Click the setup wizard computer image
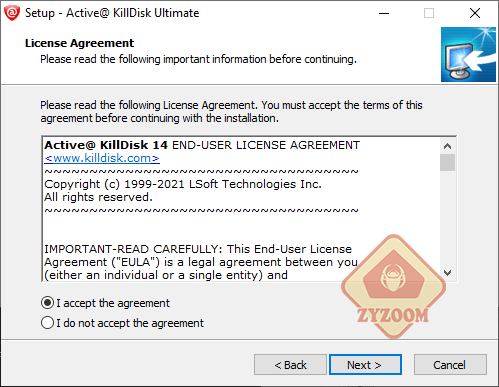The height and width of the screenshot is (387, 499). (468, 54)
